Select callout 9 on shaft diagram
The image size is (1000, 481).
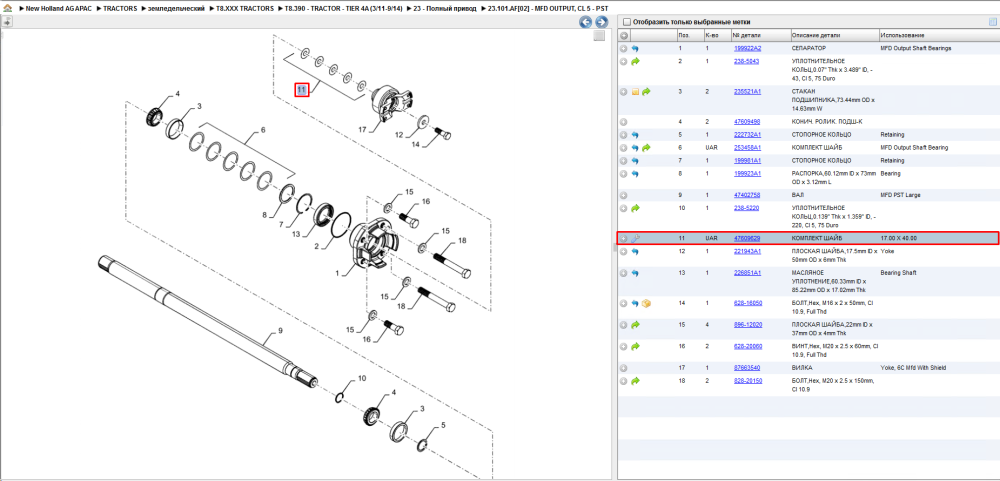pos(279,330)
